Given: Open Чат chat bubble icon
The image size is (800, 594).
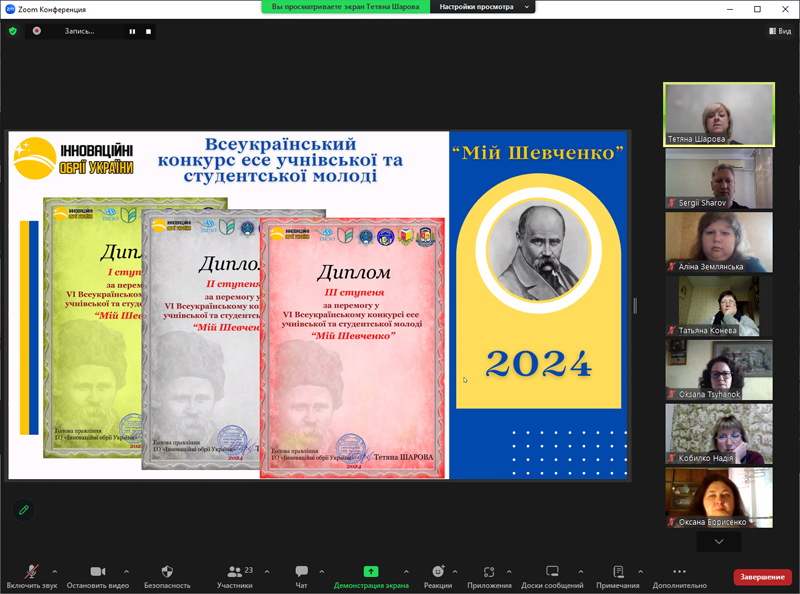Looking at the screenshot, I should point(302,571).
